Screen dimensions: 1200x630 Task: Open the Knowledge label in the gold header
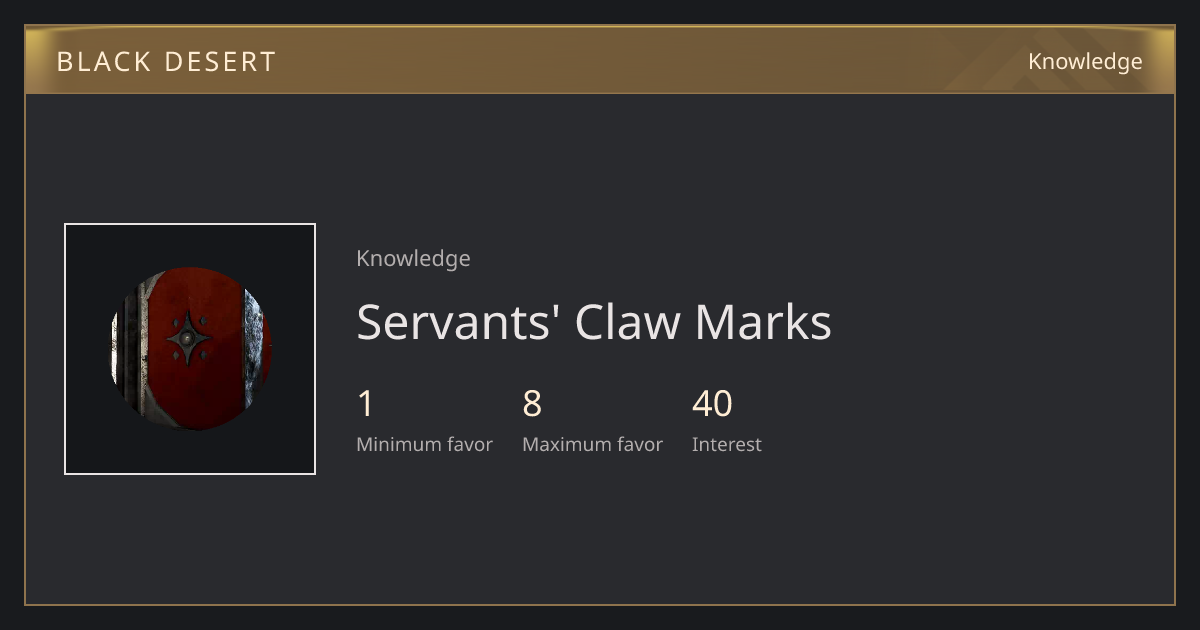point(1085,62)
